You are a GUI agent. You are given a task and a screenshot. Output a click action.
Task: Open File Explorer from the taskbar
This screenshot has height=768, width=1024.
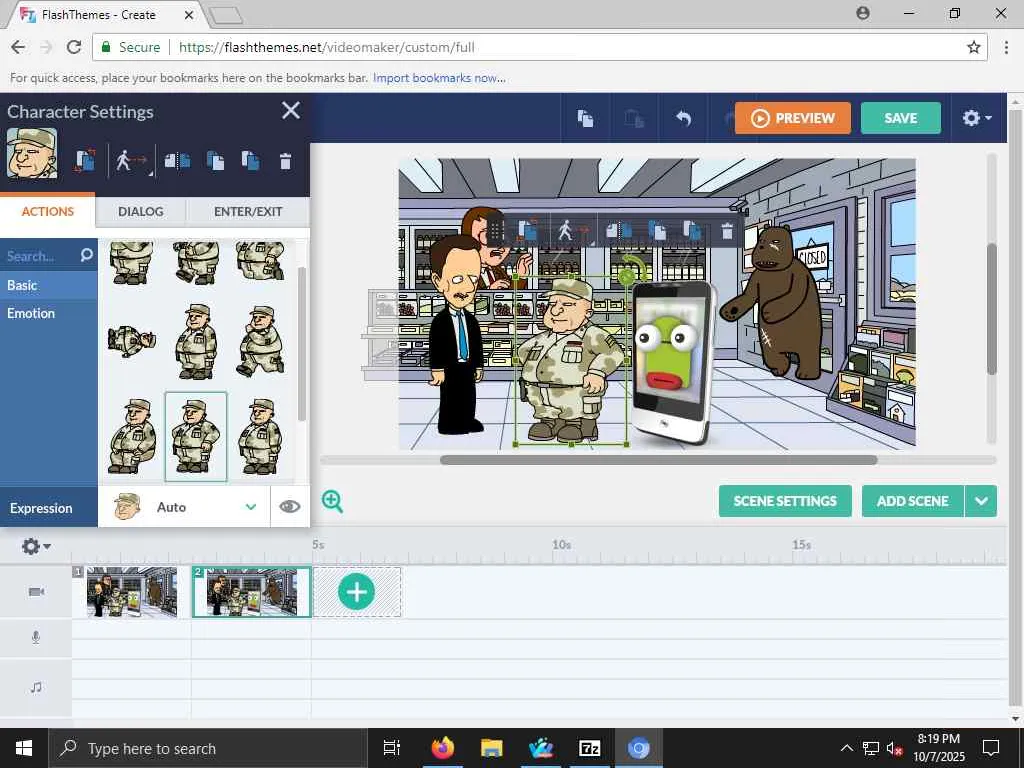tap(492, 748)
